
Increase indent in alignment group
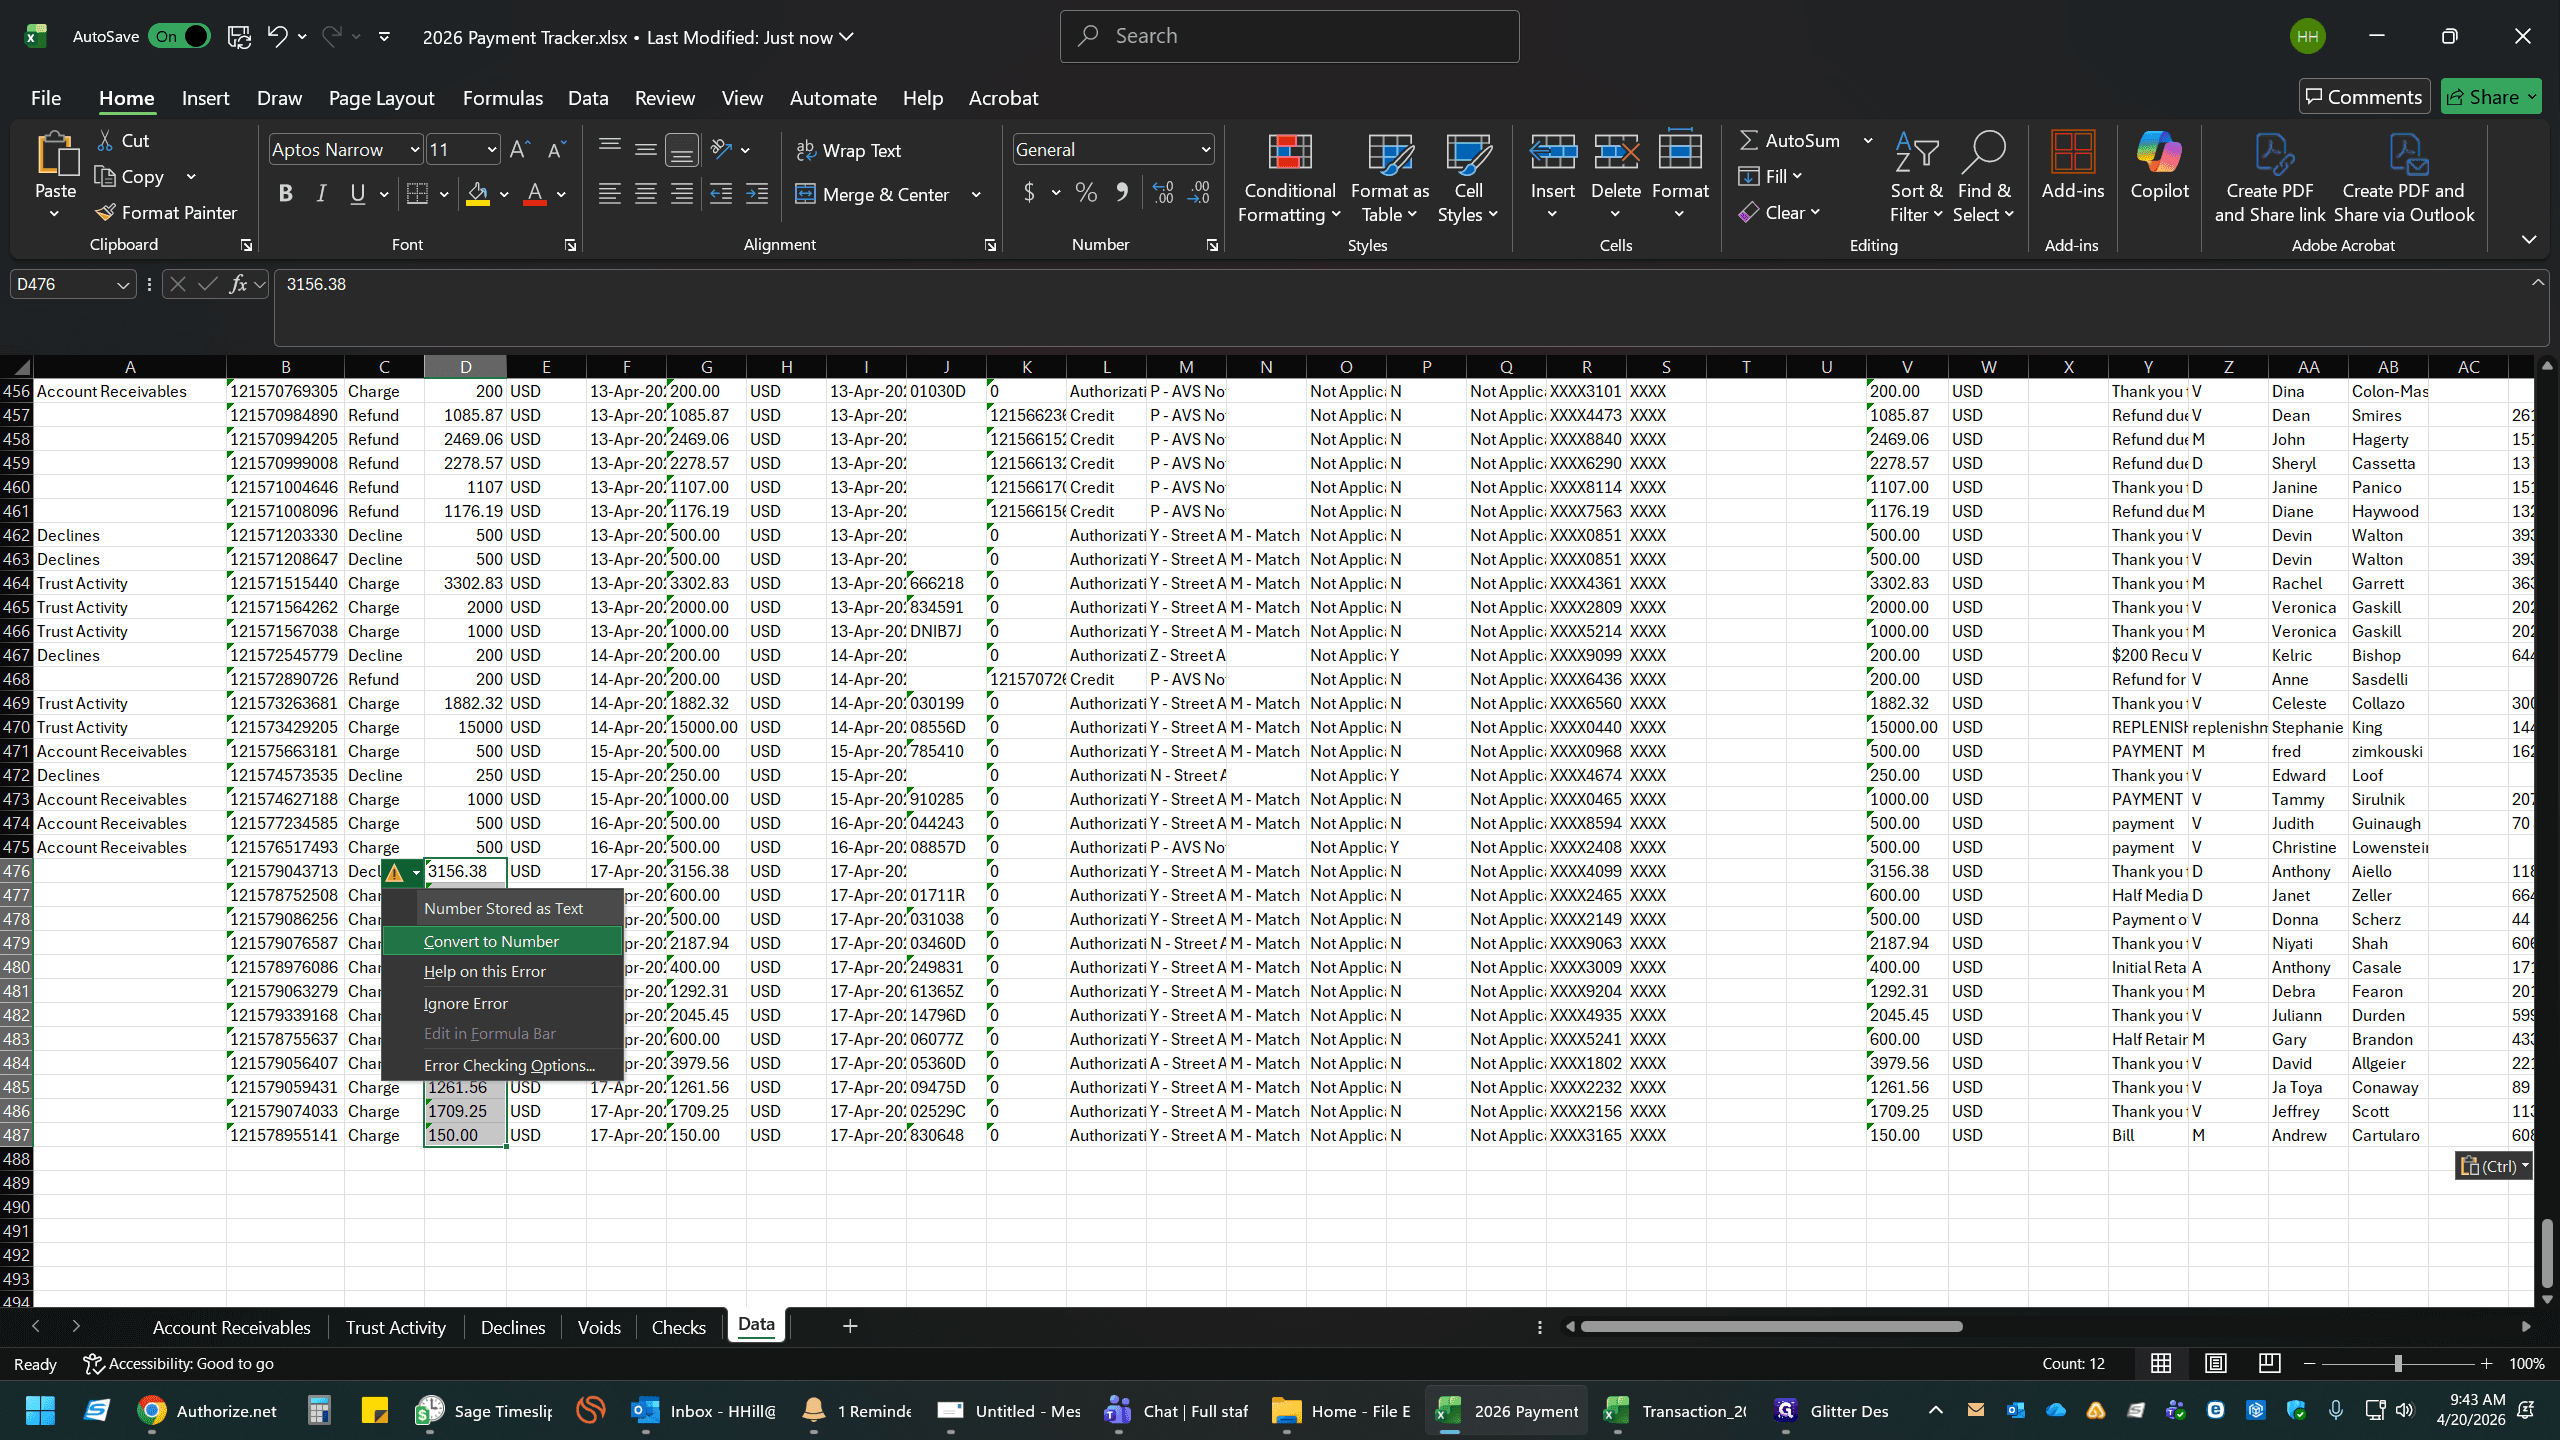pyautogui.click(x=757, y=194)
